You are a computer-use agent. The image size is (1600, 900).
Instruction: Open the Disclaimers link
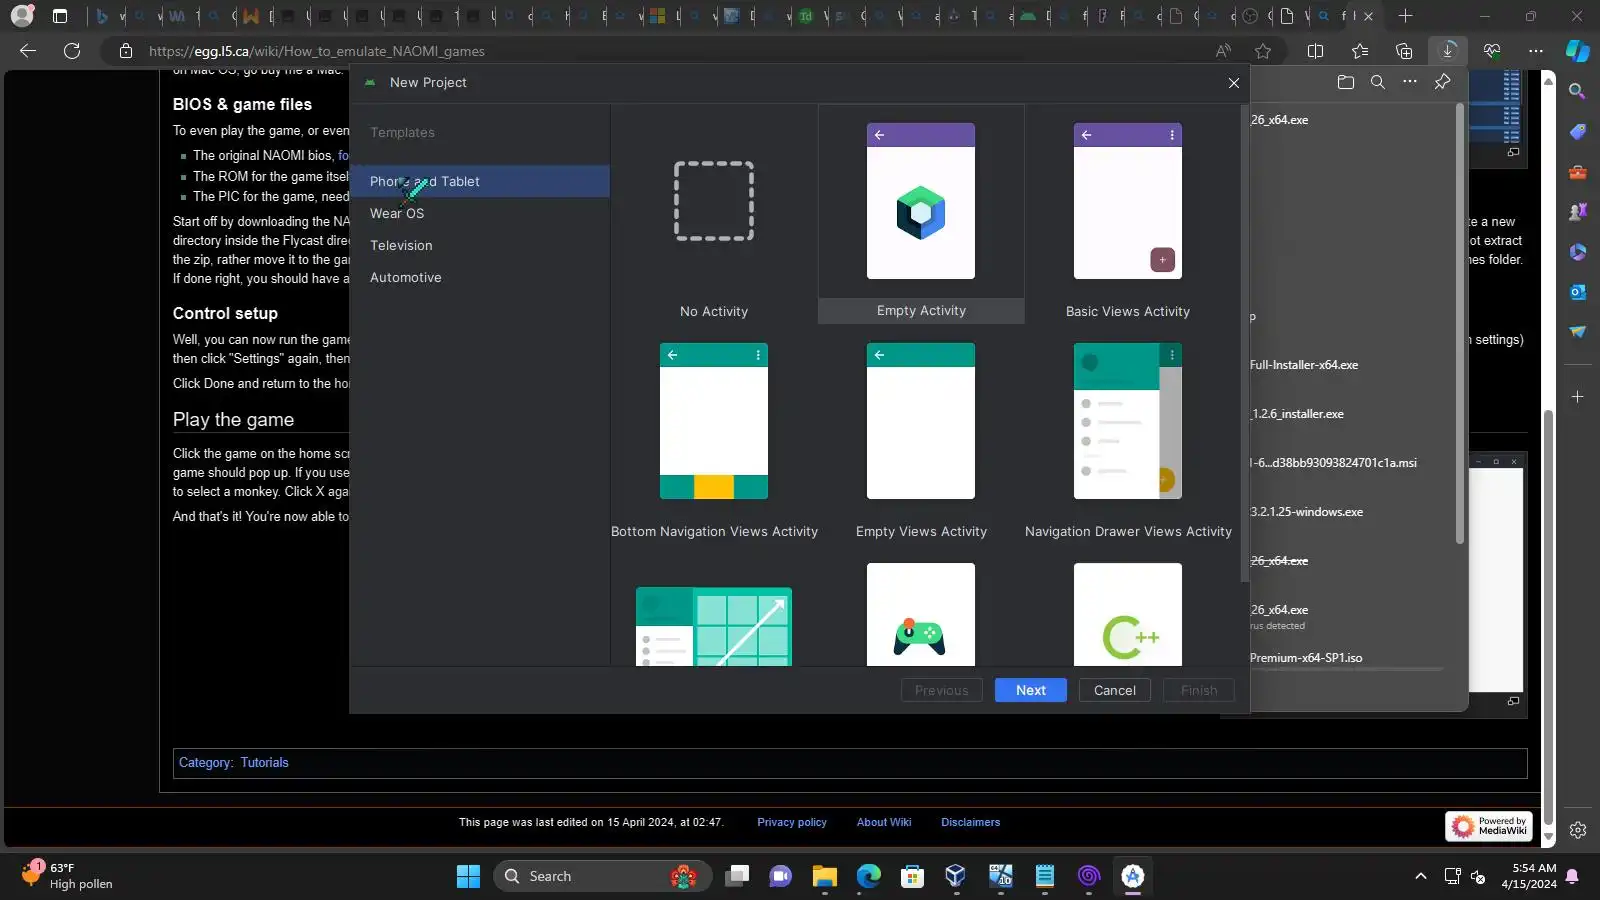pos(970,822)
